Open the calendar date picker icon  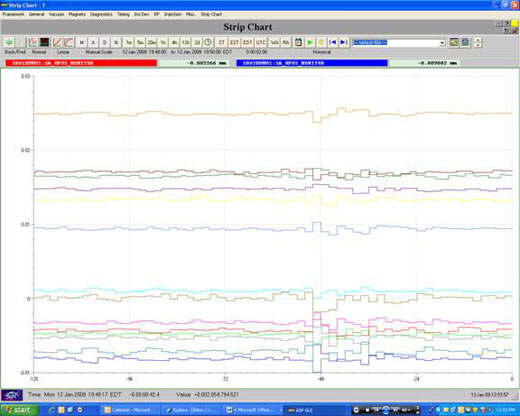click(298, 42)
